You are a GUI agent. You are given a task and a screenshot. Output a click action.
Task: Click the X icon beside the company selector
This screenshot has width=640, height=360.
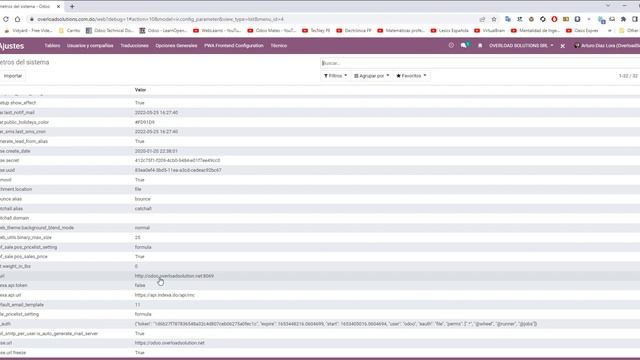tap(562, 46)
